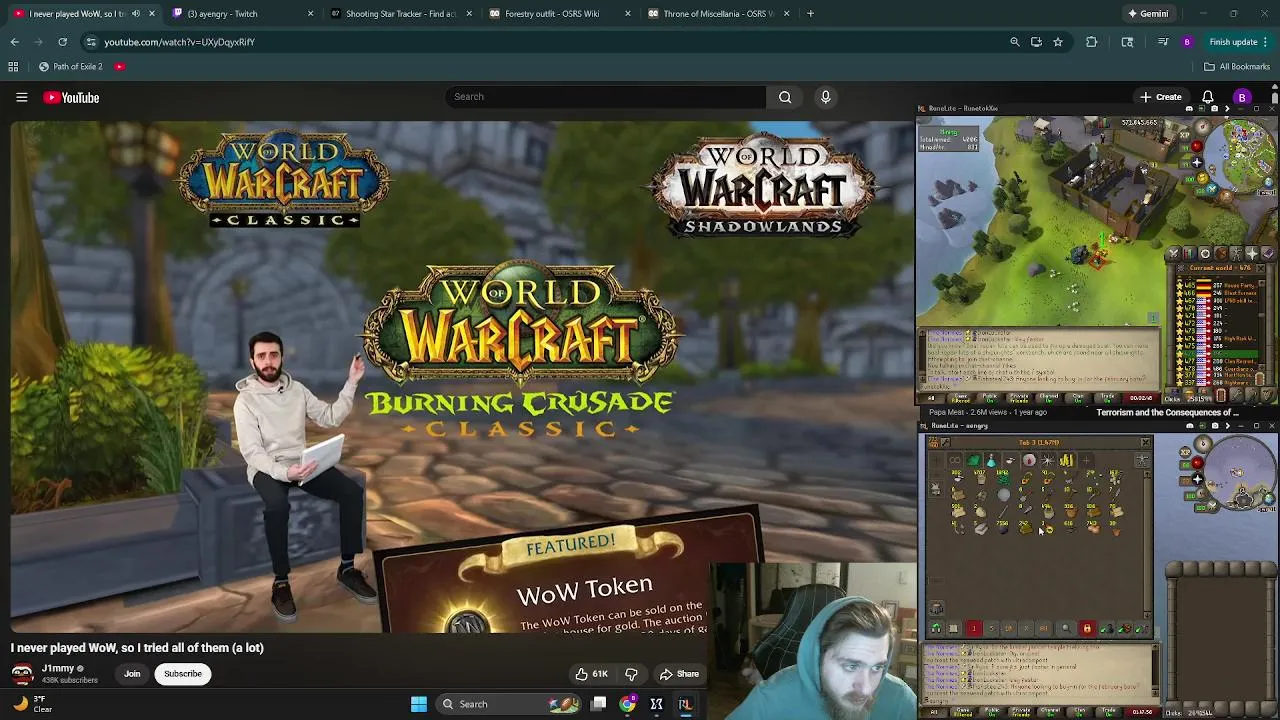Expand the All Bookmarks folder

point(1237,67)
